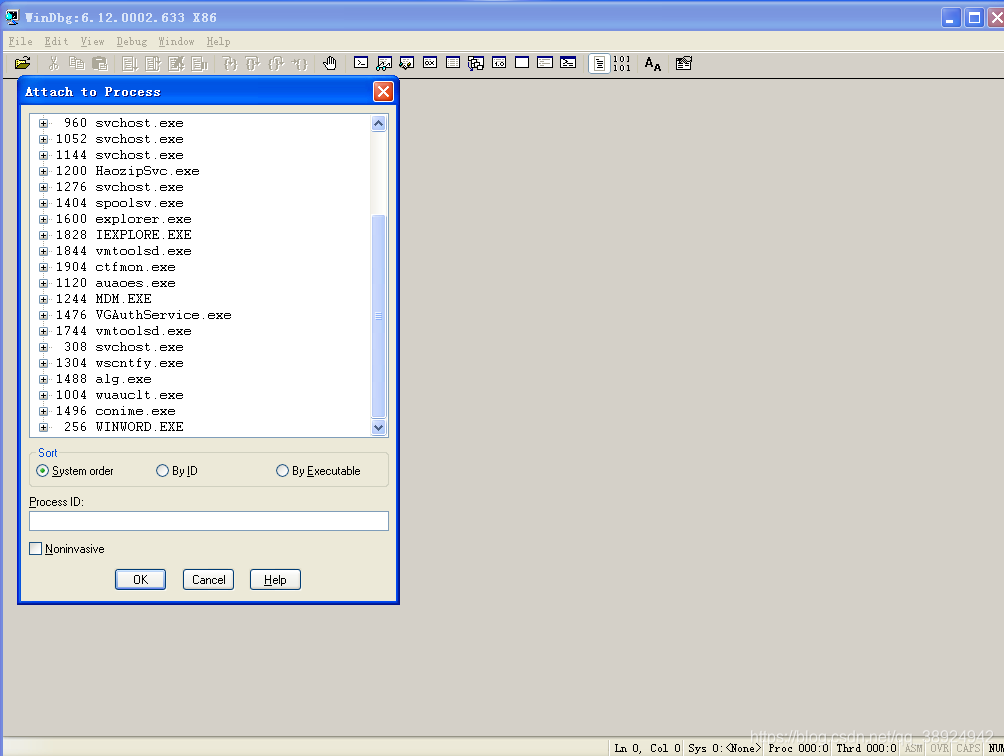The image size is (1004, 756).
Task: Open the Help menu
Action: click(x=218, y=41)
